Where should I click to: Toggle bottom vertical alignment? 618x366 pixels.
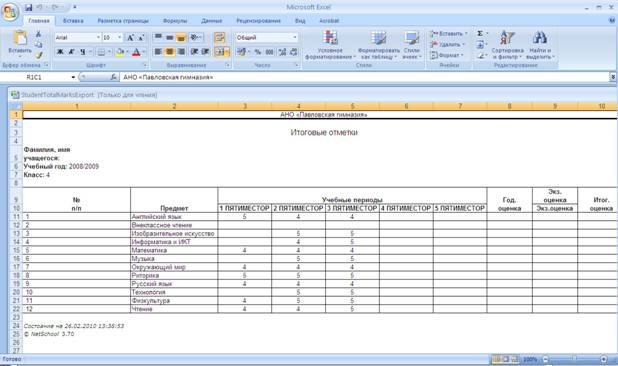tap(181, 37)
